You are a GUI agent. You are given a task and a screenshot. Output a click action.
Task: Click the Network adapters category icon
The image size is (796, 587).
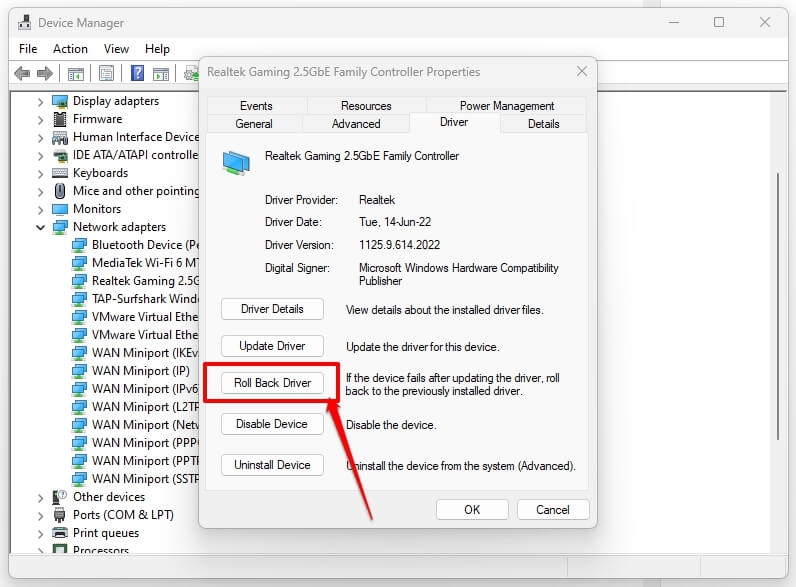[x=60, y=227]
